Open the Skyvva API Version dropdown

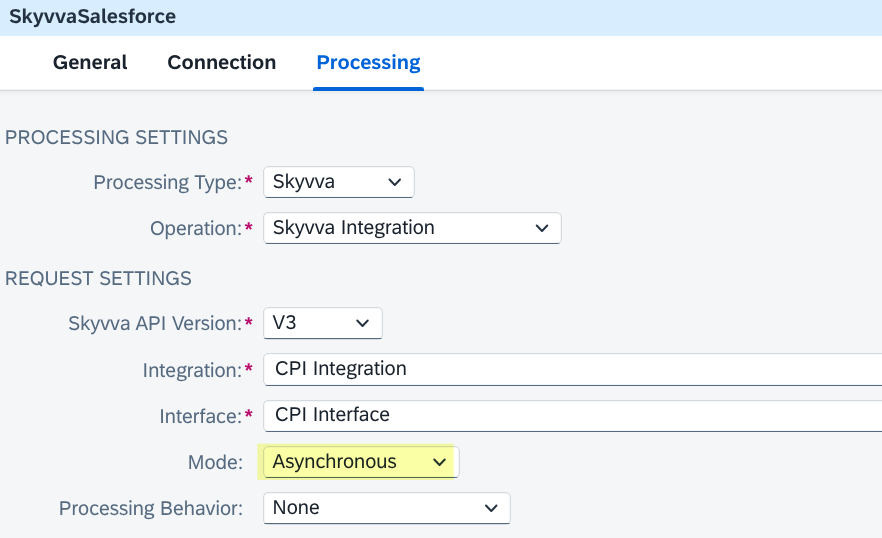323,323
